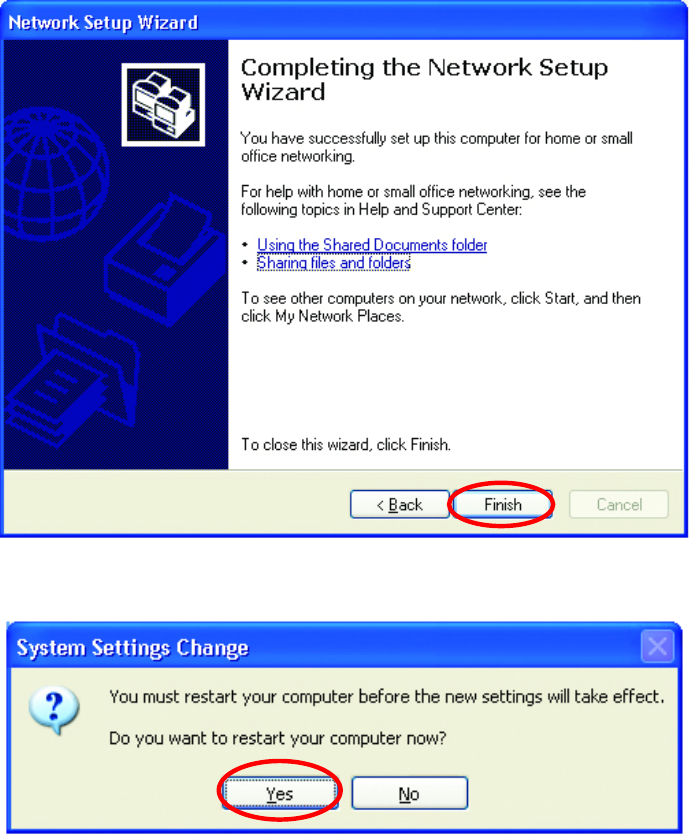
Task: Click the 'successfully set up' paragraph
Action: [x=437, y=148]
